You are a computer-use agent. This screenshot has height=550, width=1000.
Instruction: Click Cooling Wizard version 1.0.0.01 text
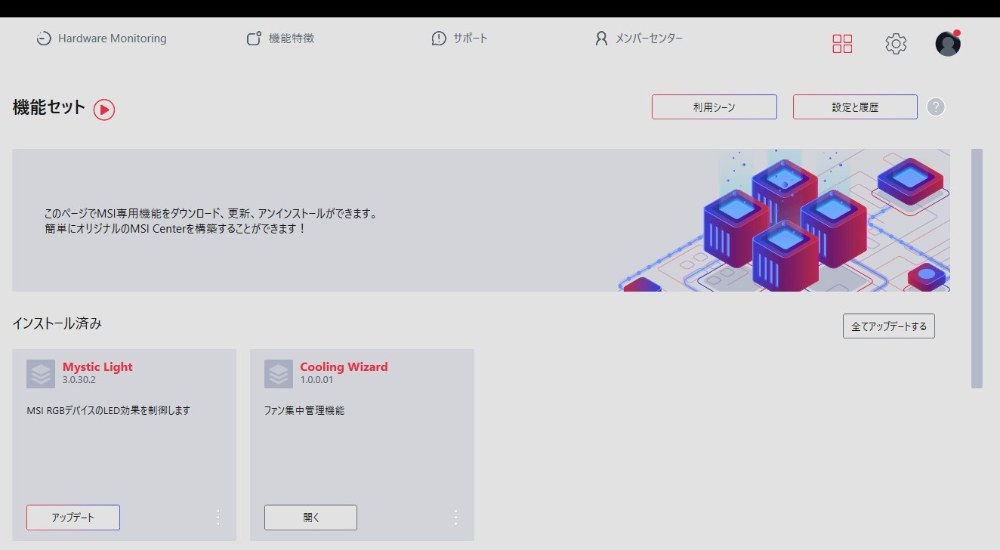(x=316, y=380)
